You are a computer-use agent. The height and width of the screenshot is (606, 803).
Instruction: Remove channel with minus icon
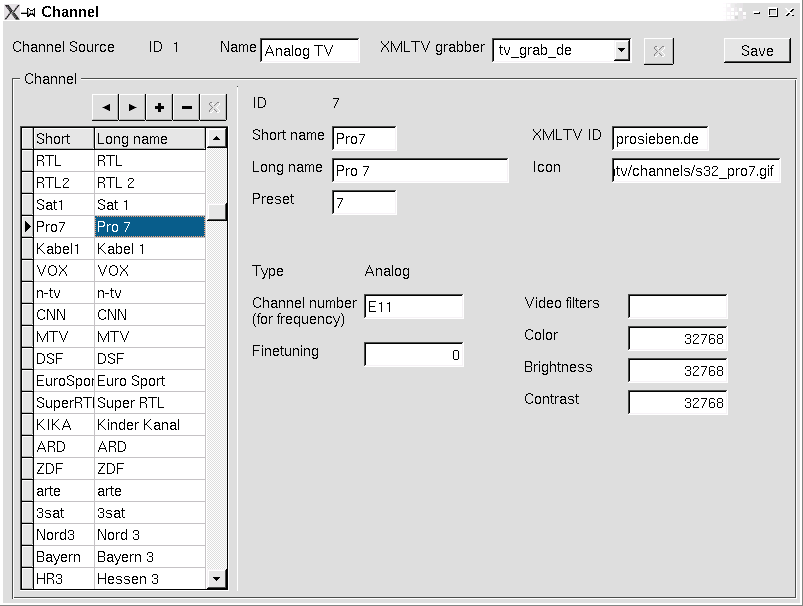coord(186,107)
